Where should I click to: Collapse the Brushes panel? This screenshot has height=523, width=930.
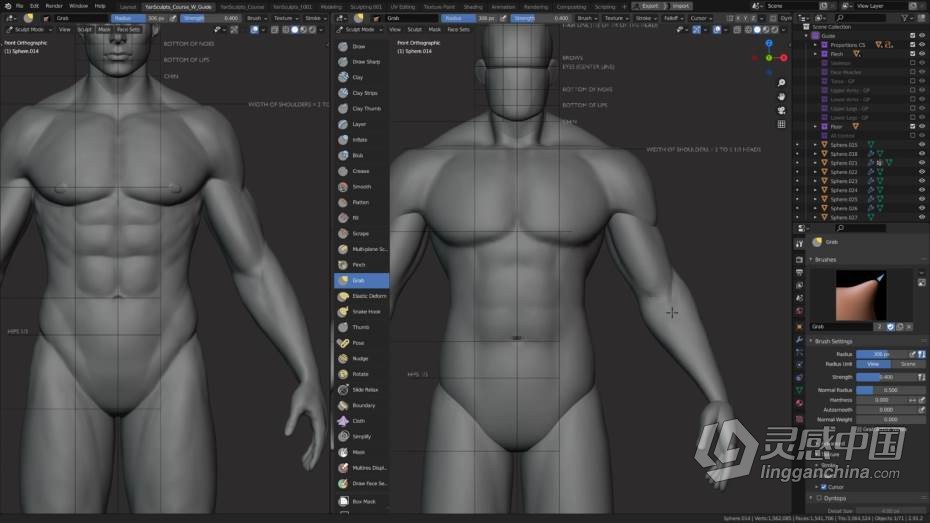(811, 260)
